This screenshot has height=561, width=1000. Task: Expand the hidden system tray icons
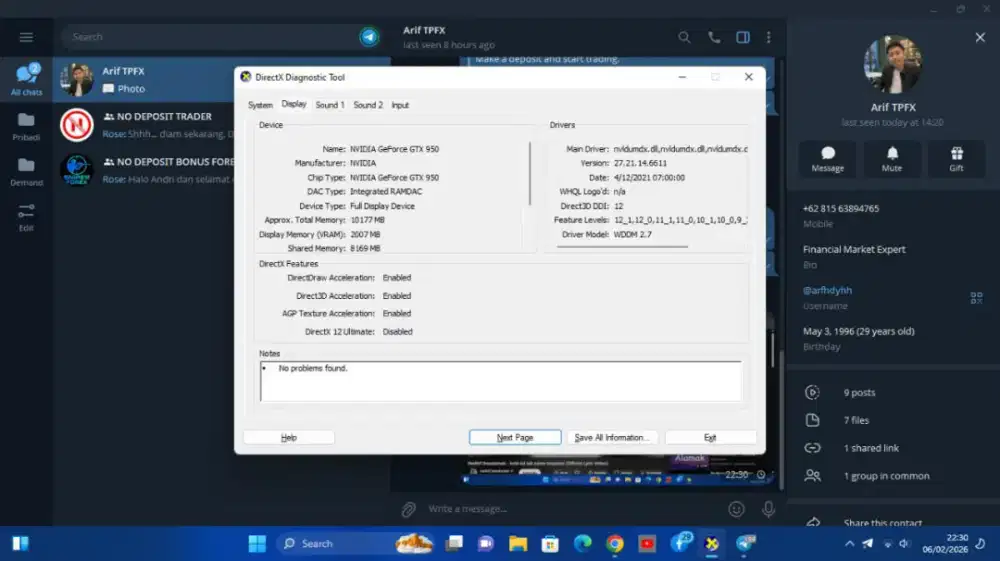point(849,544)
